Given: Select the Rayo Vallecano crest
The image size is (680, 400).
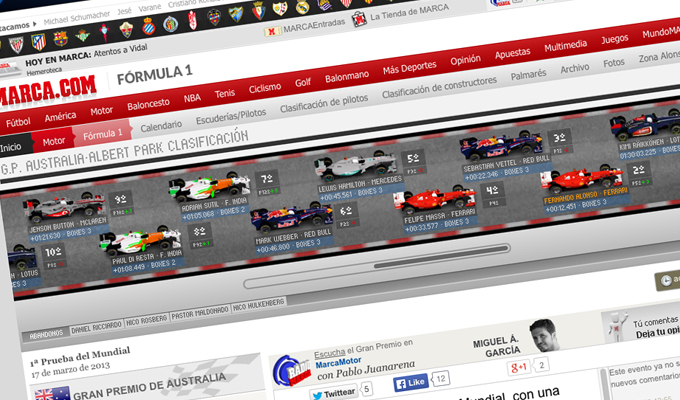Looking at the screenshot, I should click(x=280, y=8).
